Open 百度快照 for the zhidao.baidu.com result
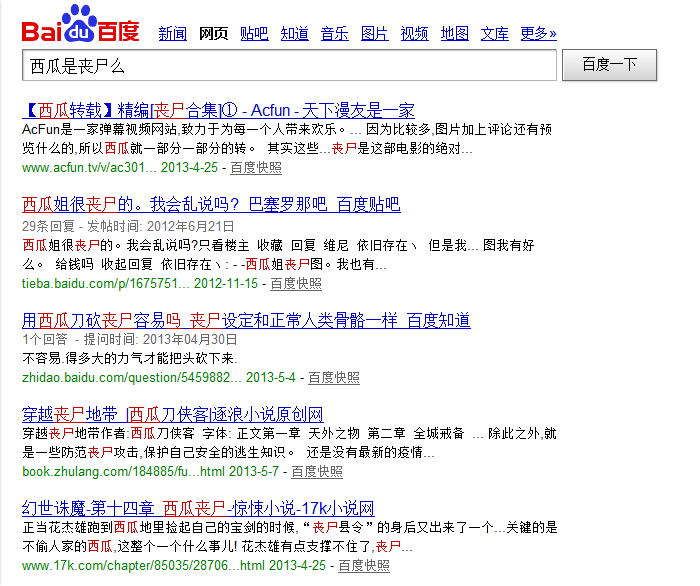700x586 pixels. [x=334, y=378]
